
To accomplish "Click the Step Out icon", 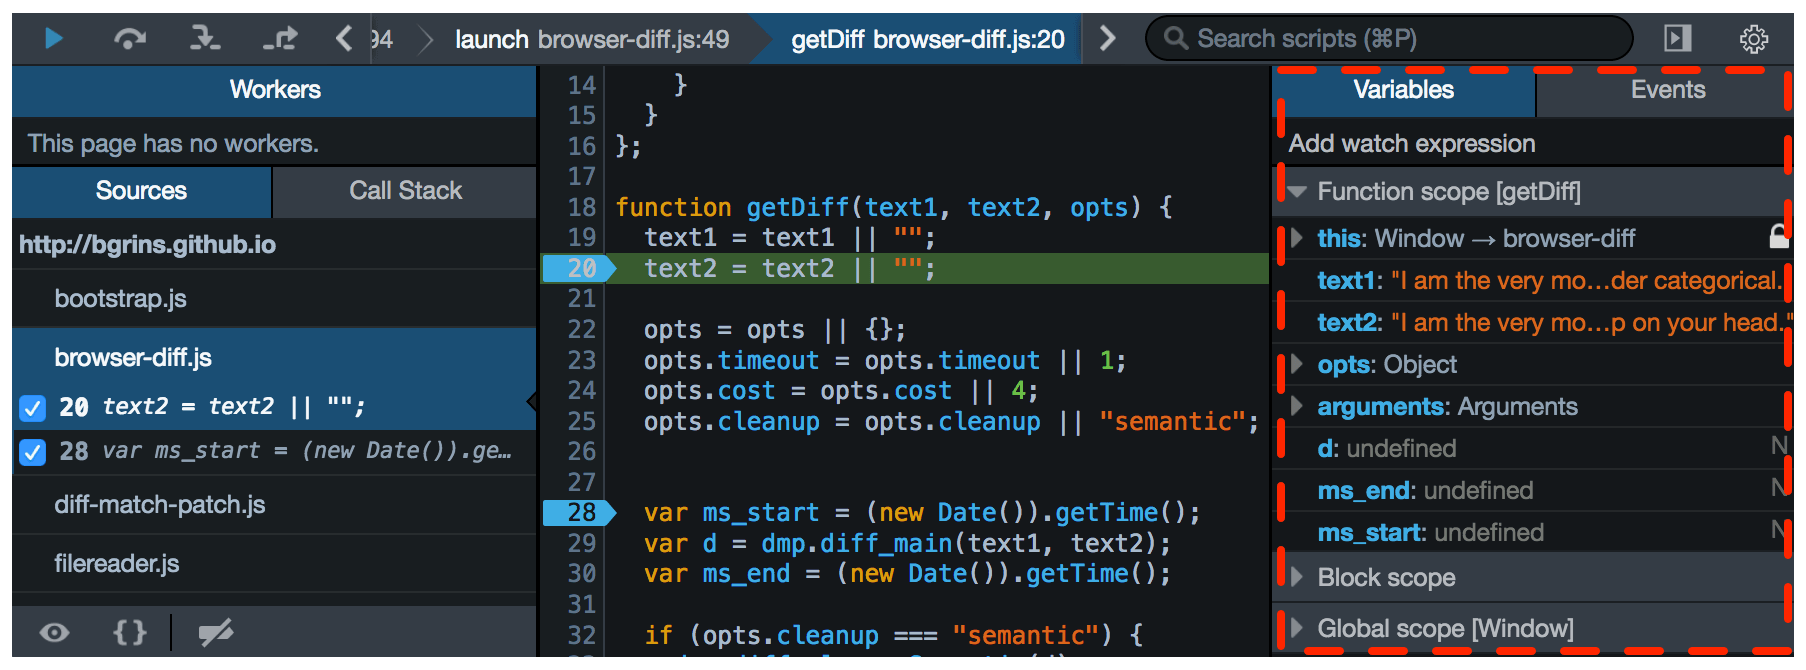I will point(280,39).
